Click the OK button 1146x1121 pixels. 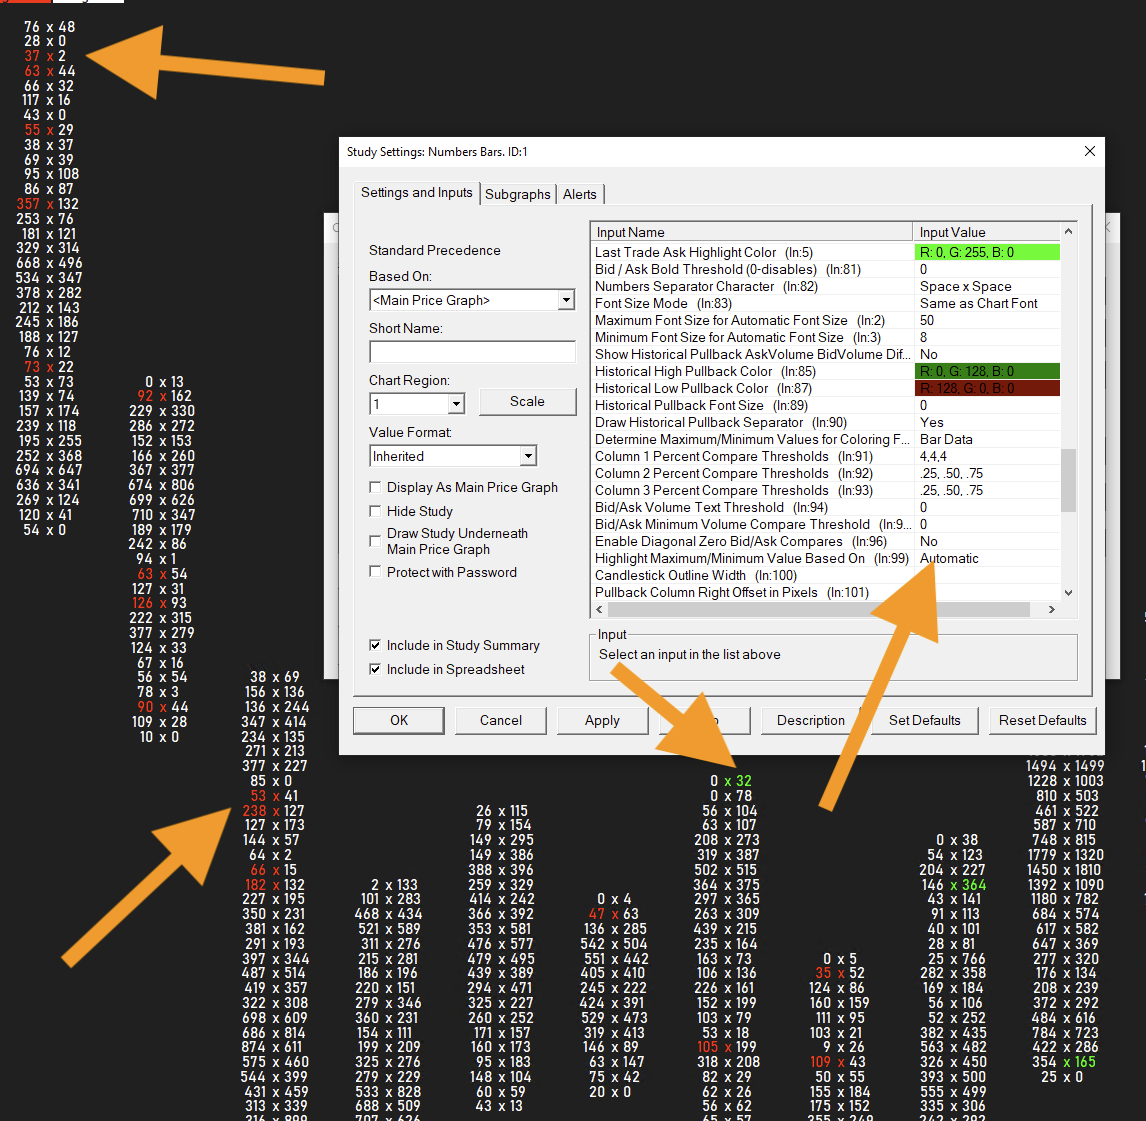coord(399,721)
